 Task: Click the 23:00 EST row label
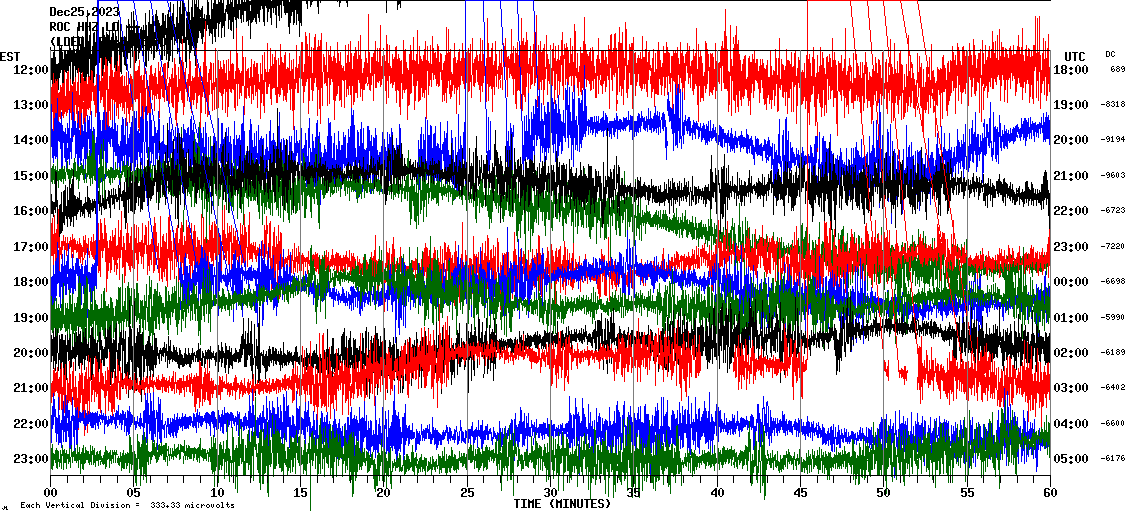pos(31,459)
